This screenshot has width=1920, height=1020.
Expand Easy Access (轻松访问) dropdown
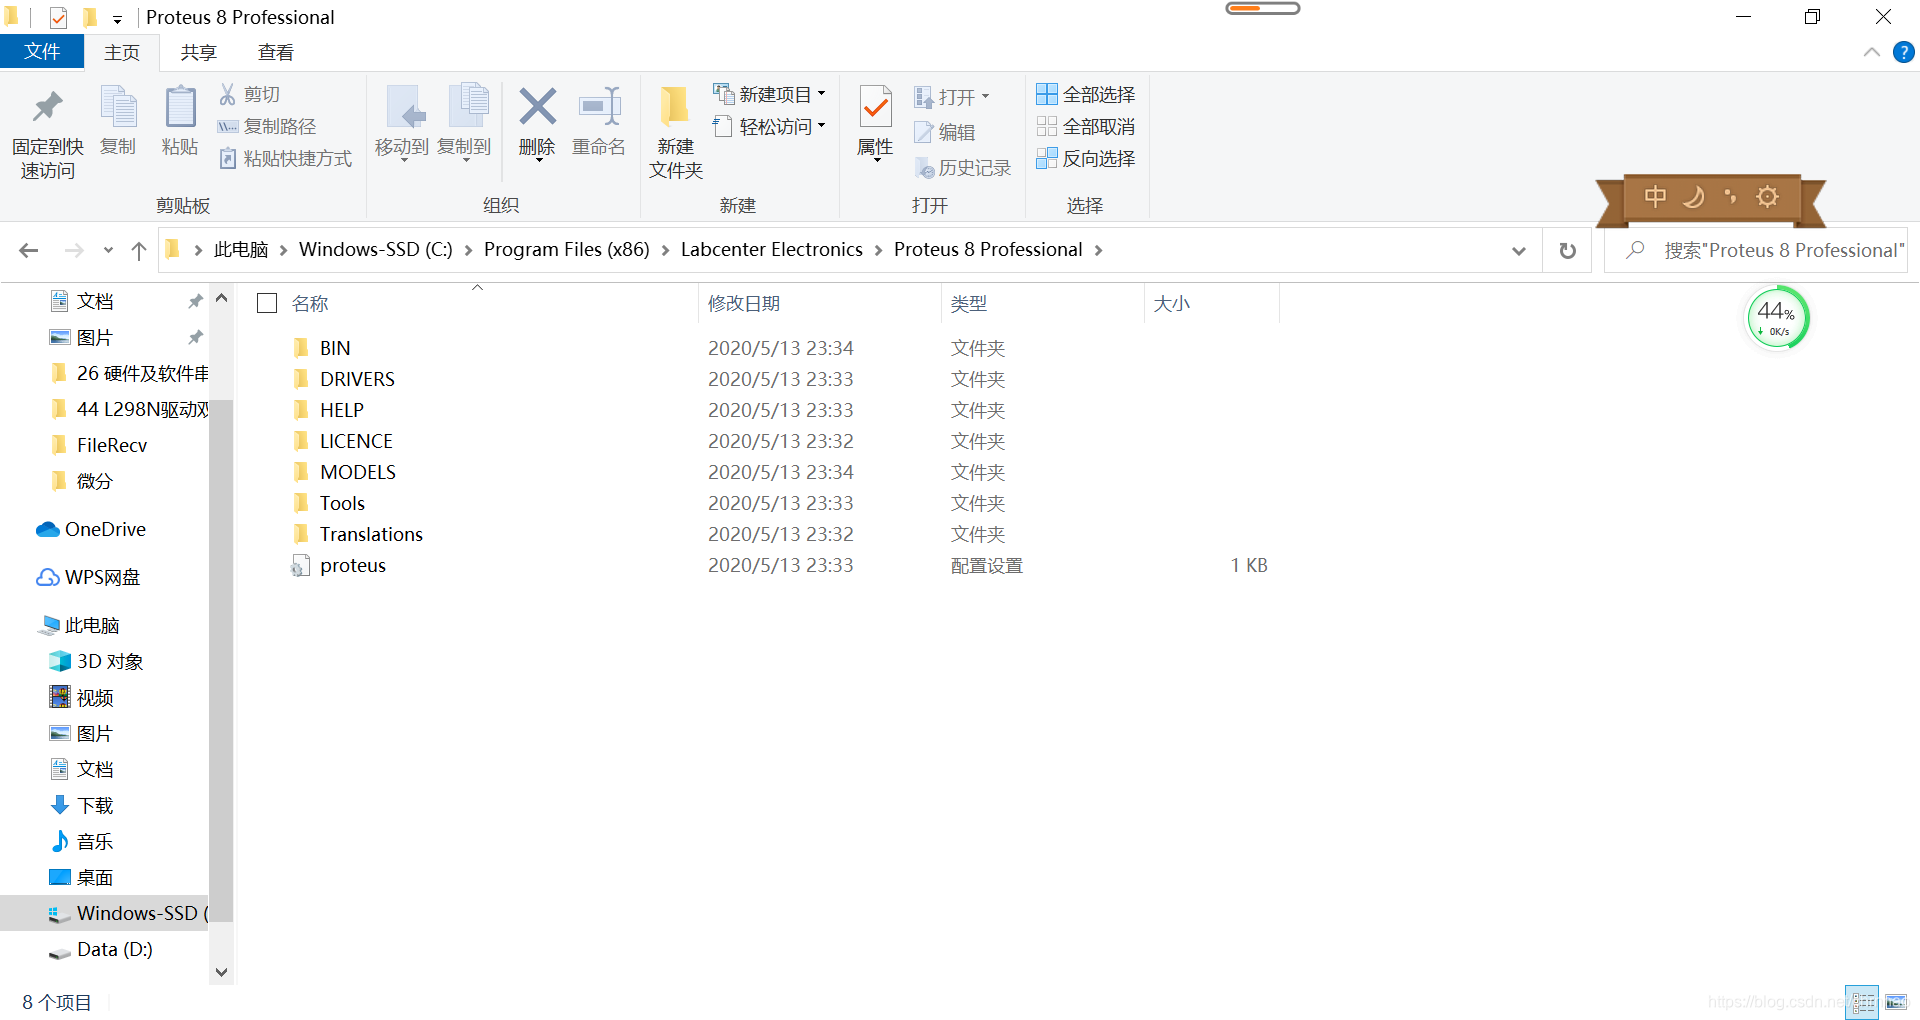click(821, 126)
